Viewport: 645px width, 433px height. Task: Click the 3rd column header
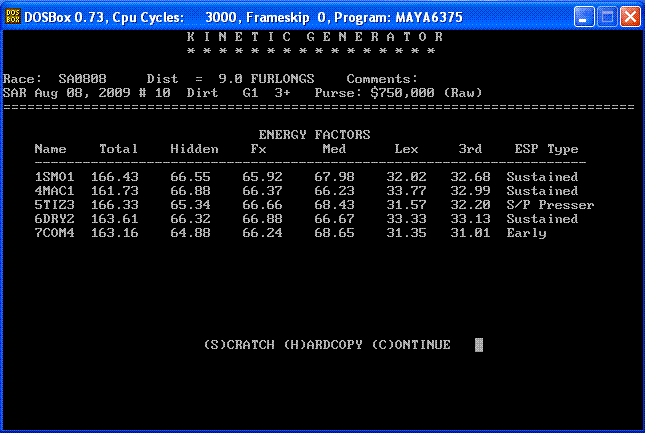(x=470, y=148)
